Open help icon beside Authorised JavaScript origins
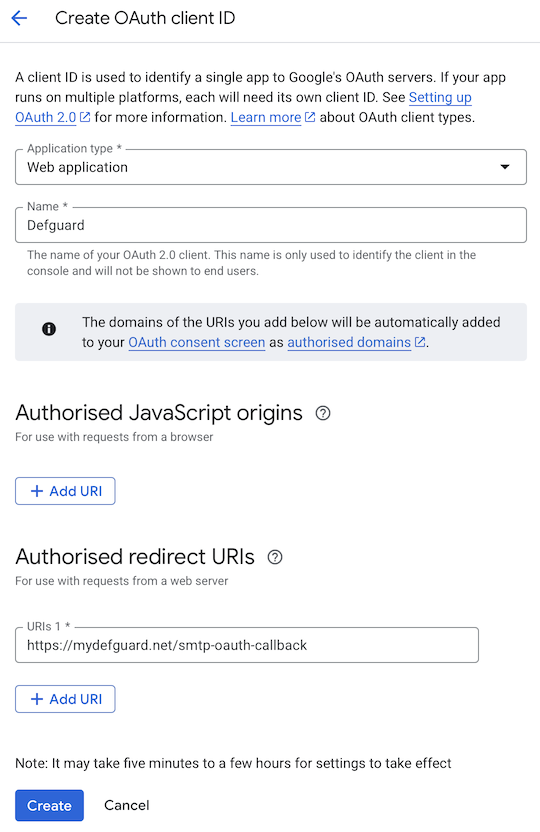 [x=323, y=413]
